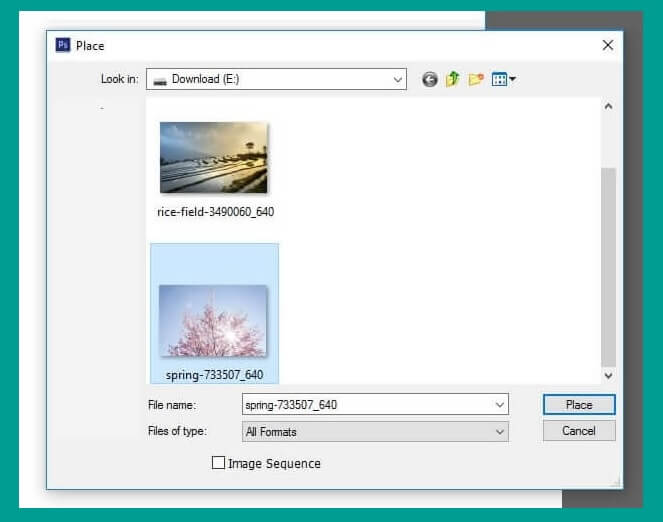
Task: Click the spring-733507_640 file name label
Action: (x=214, y=375)
